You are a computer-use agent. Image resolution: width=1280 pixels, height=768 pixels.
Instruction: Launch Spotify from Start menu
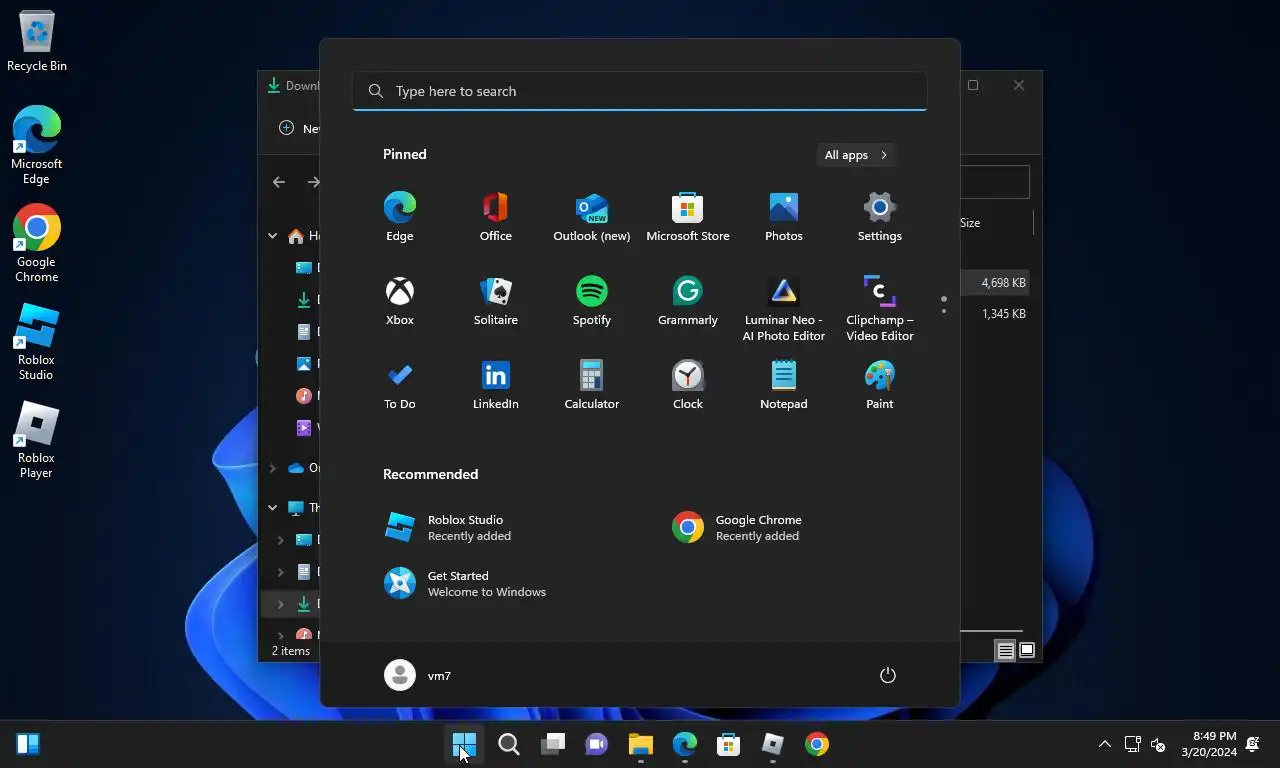click(x=591, y=301)
